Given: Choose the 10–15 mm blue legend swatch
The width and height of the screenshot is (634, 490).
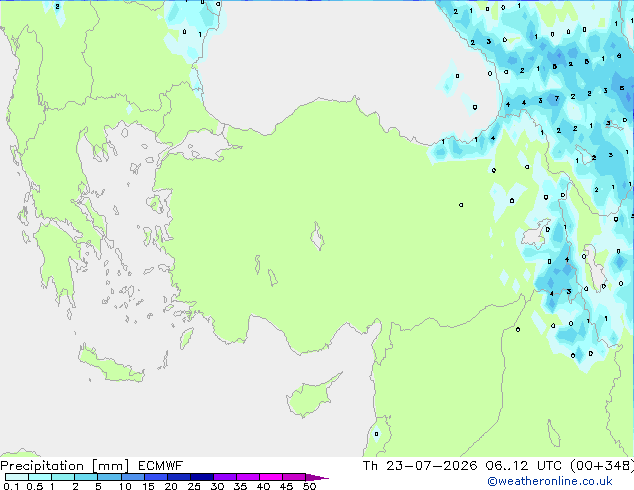Looking at the screenshot, I should 133,477.
